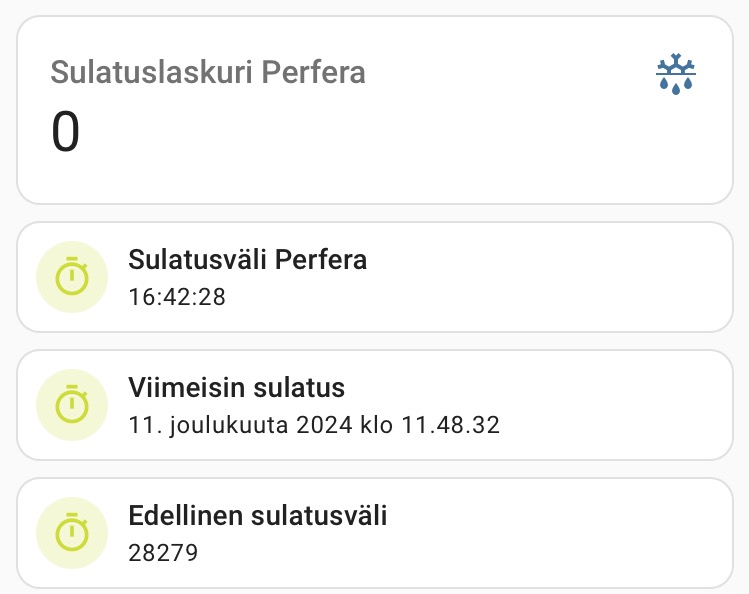
Task: Open the Sulatuslaskuri Perfera title
Action: 208,72
